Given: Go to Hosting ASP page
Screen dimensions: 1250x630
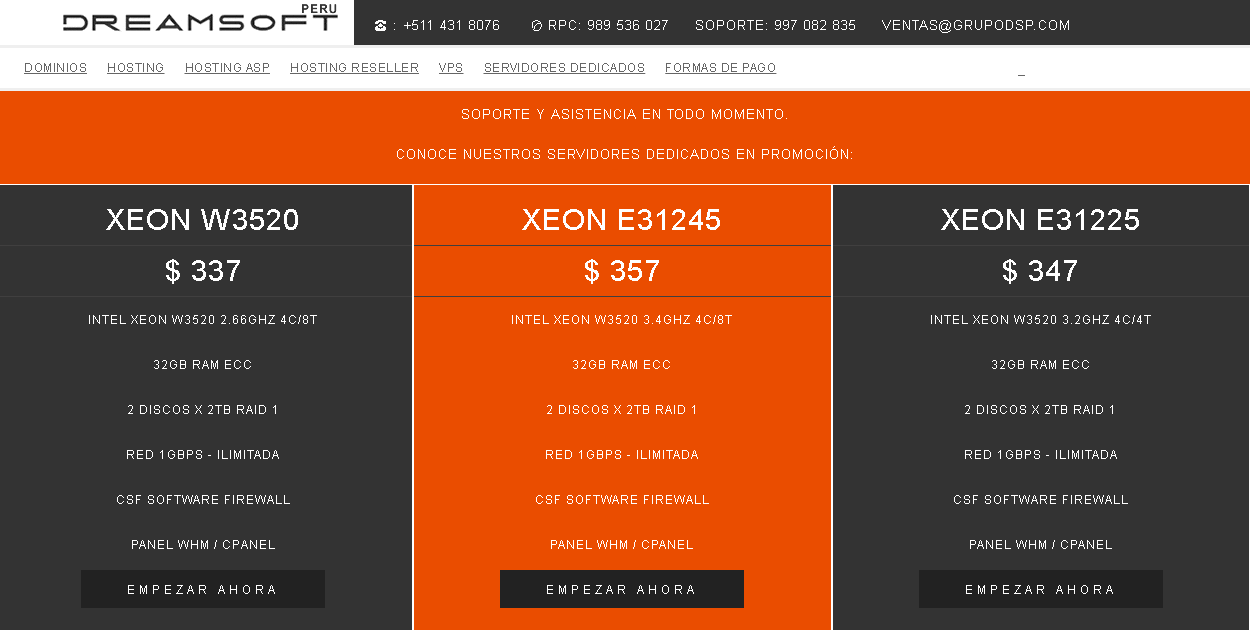Looking at the screenshot, I should [x=227, y=68].
